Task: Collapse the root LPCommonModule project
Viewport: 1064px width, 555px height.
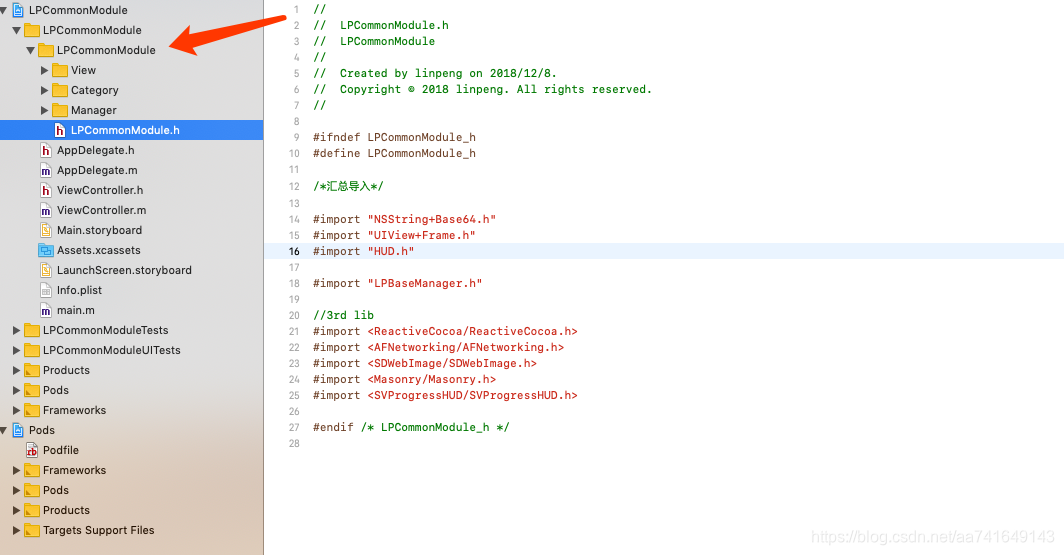Action: 3,10
